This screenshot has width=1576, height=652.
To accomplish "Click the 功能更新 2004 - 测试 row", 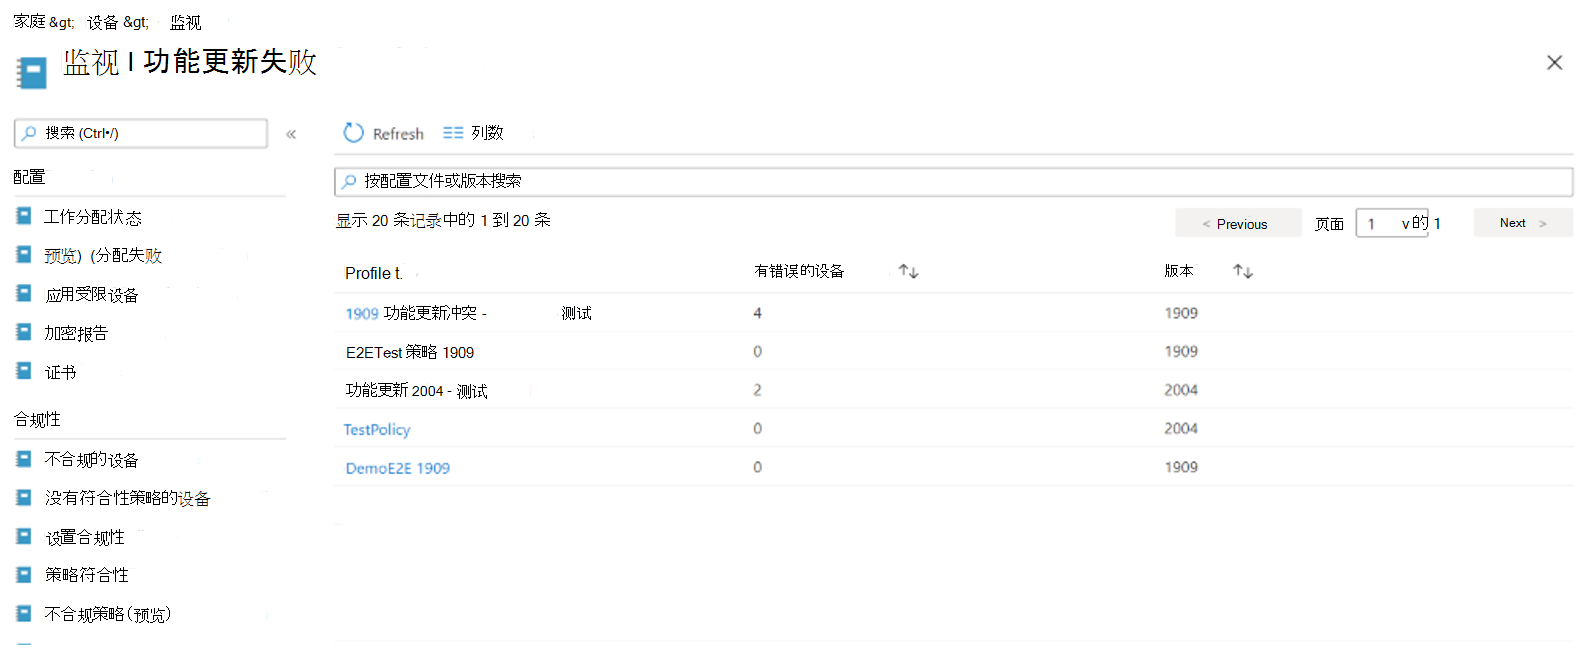I will (953, 390).
